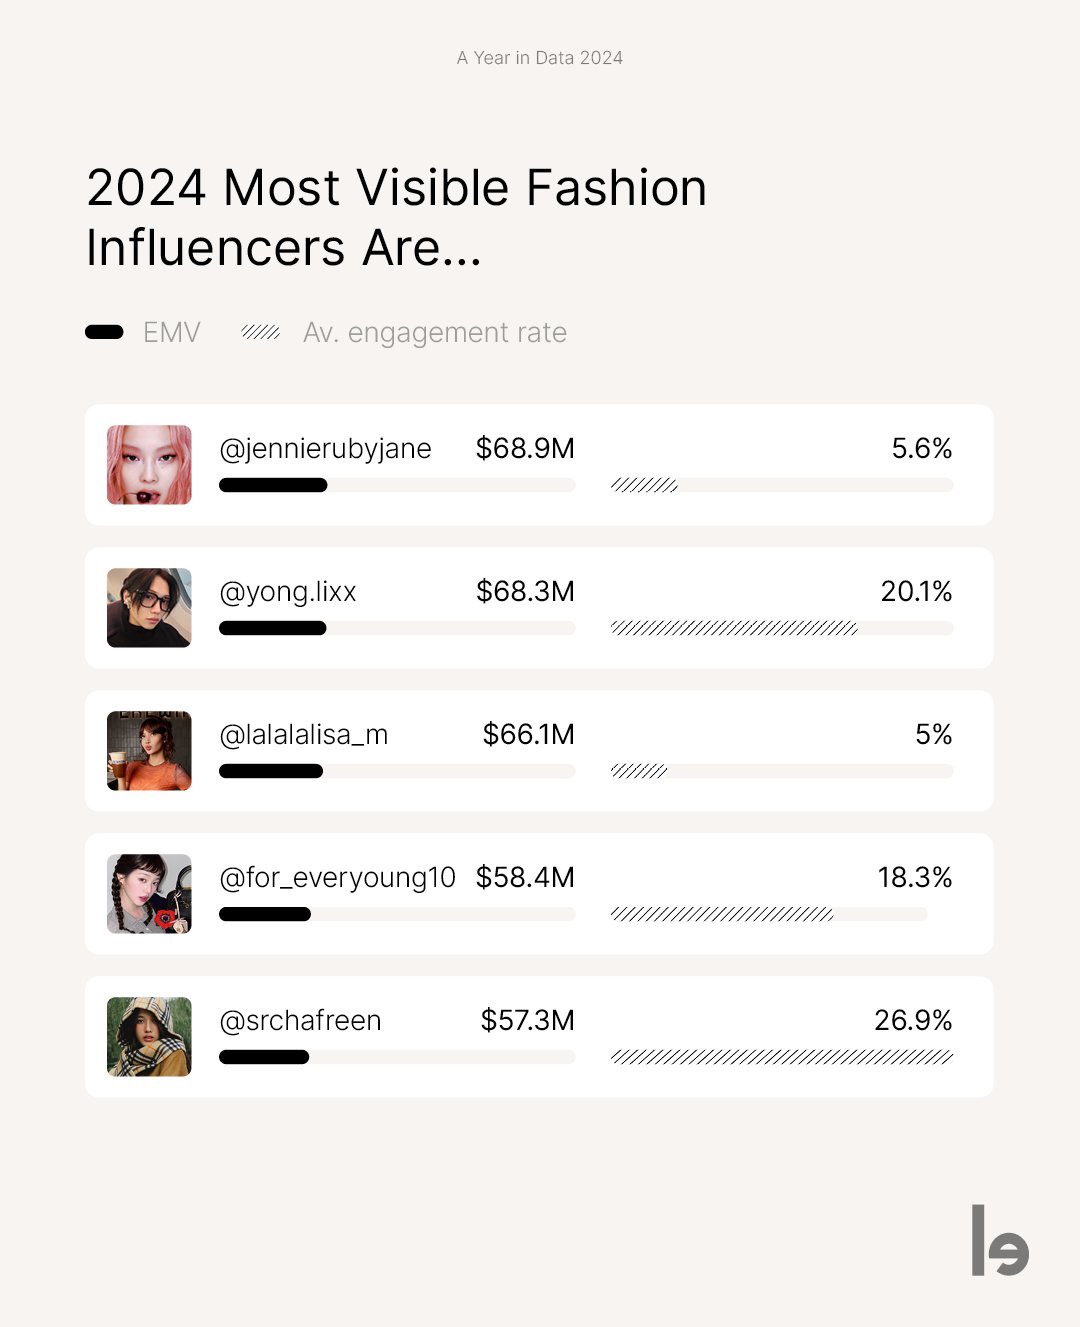Click the striped engagement rate legend icon
Image resolution: width=1080 pixels, height=1327 pixels.
point(260,332)
